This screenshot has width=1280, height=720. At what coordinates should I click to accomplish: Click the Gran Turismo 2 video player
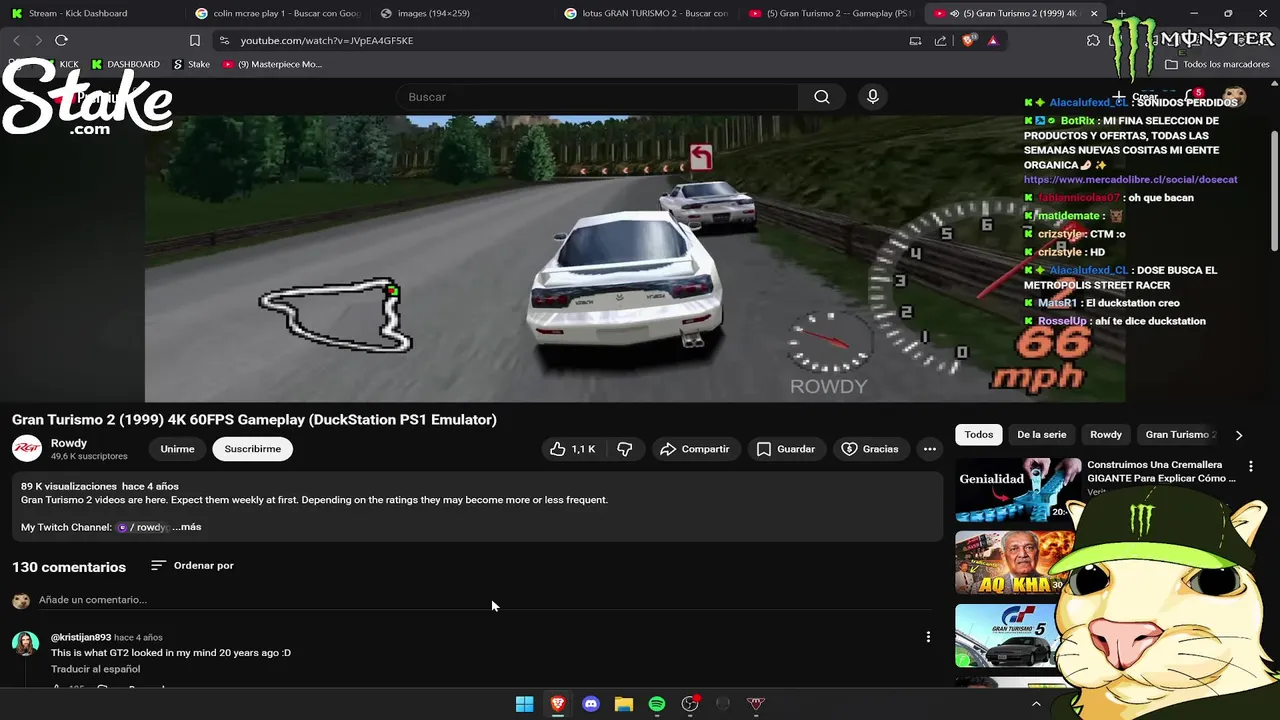coord(635,259)
